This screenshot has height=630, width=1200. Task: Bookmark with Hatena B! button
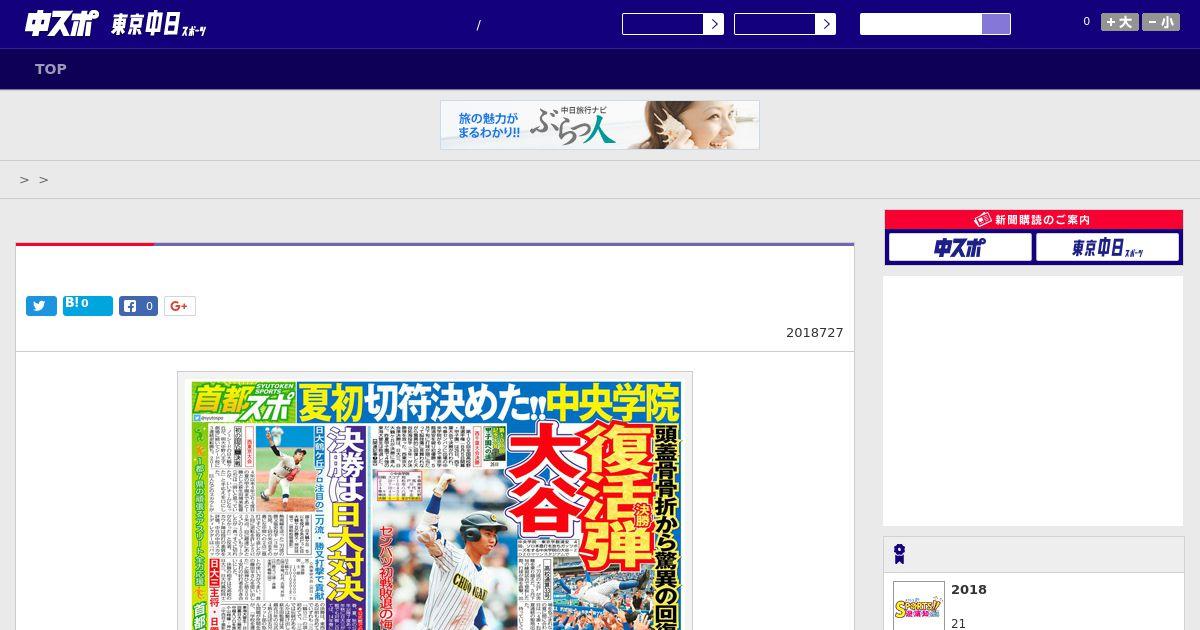pos(88,306)
